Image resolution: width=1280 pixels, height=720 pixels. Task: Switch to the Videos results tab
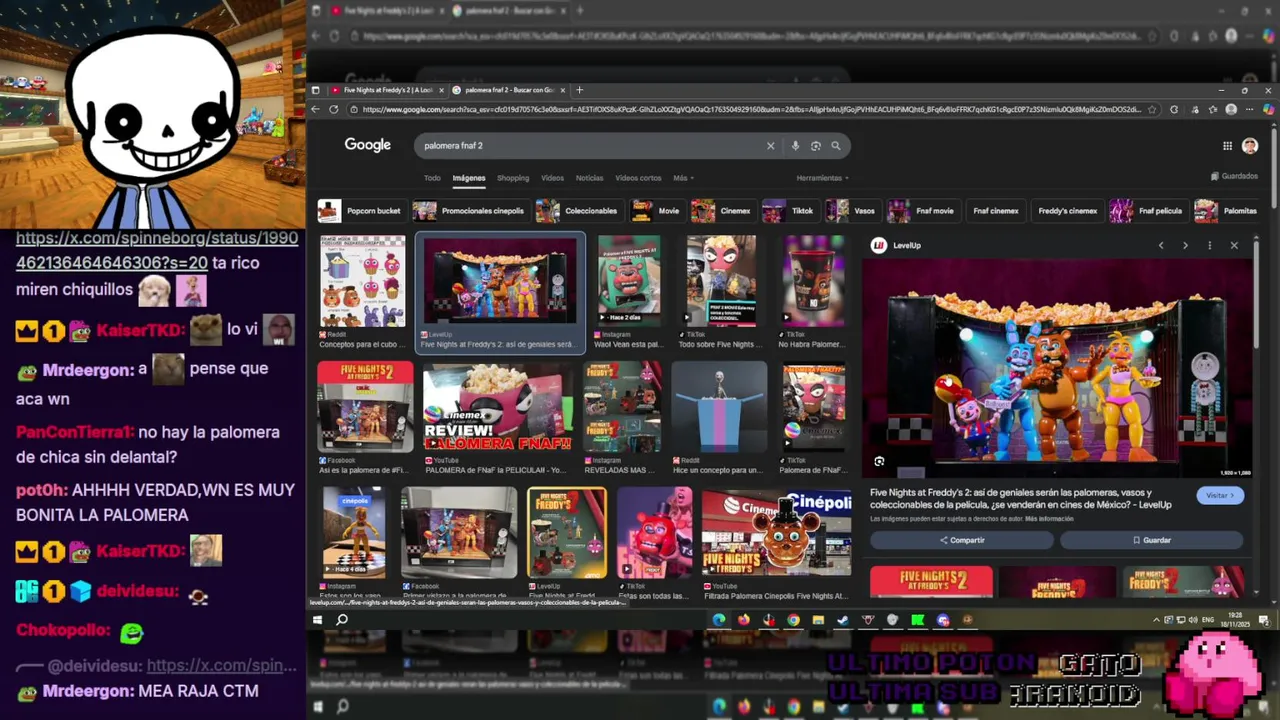[552, 178]
